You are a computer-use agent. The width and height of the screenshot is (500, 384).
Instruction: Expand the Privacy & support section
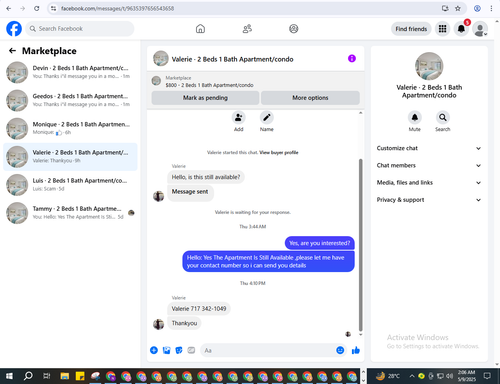429,200
